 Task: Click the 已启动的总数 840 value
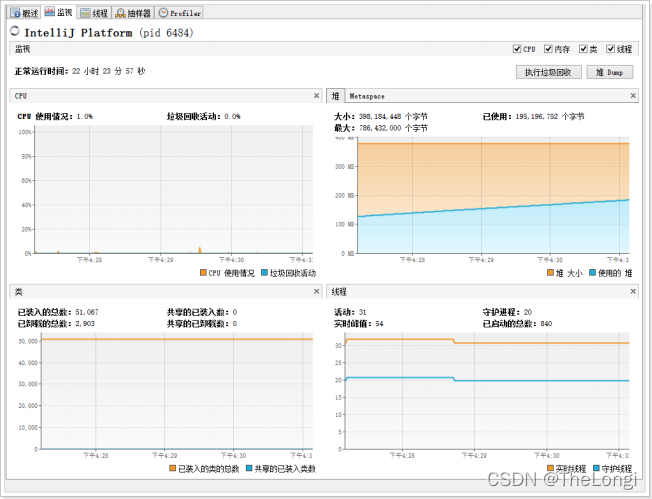click(546, 324)
